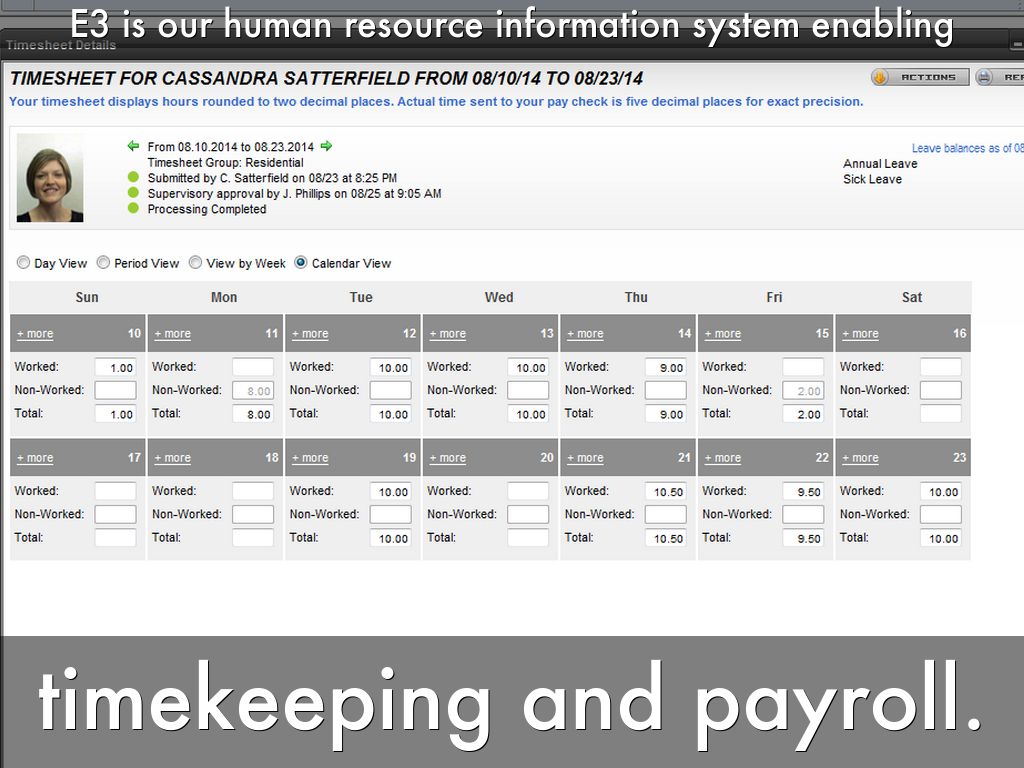Screen dimensions: 1024x768
Task: Select the Calendar View radio button
Action: (x=301, y=263)
